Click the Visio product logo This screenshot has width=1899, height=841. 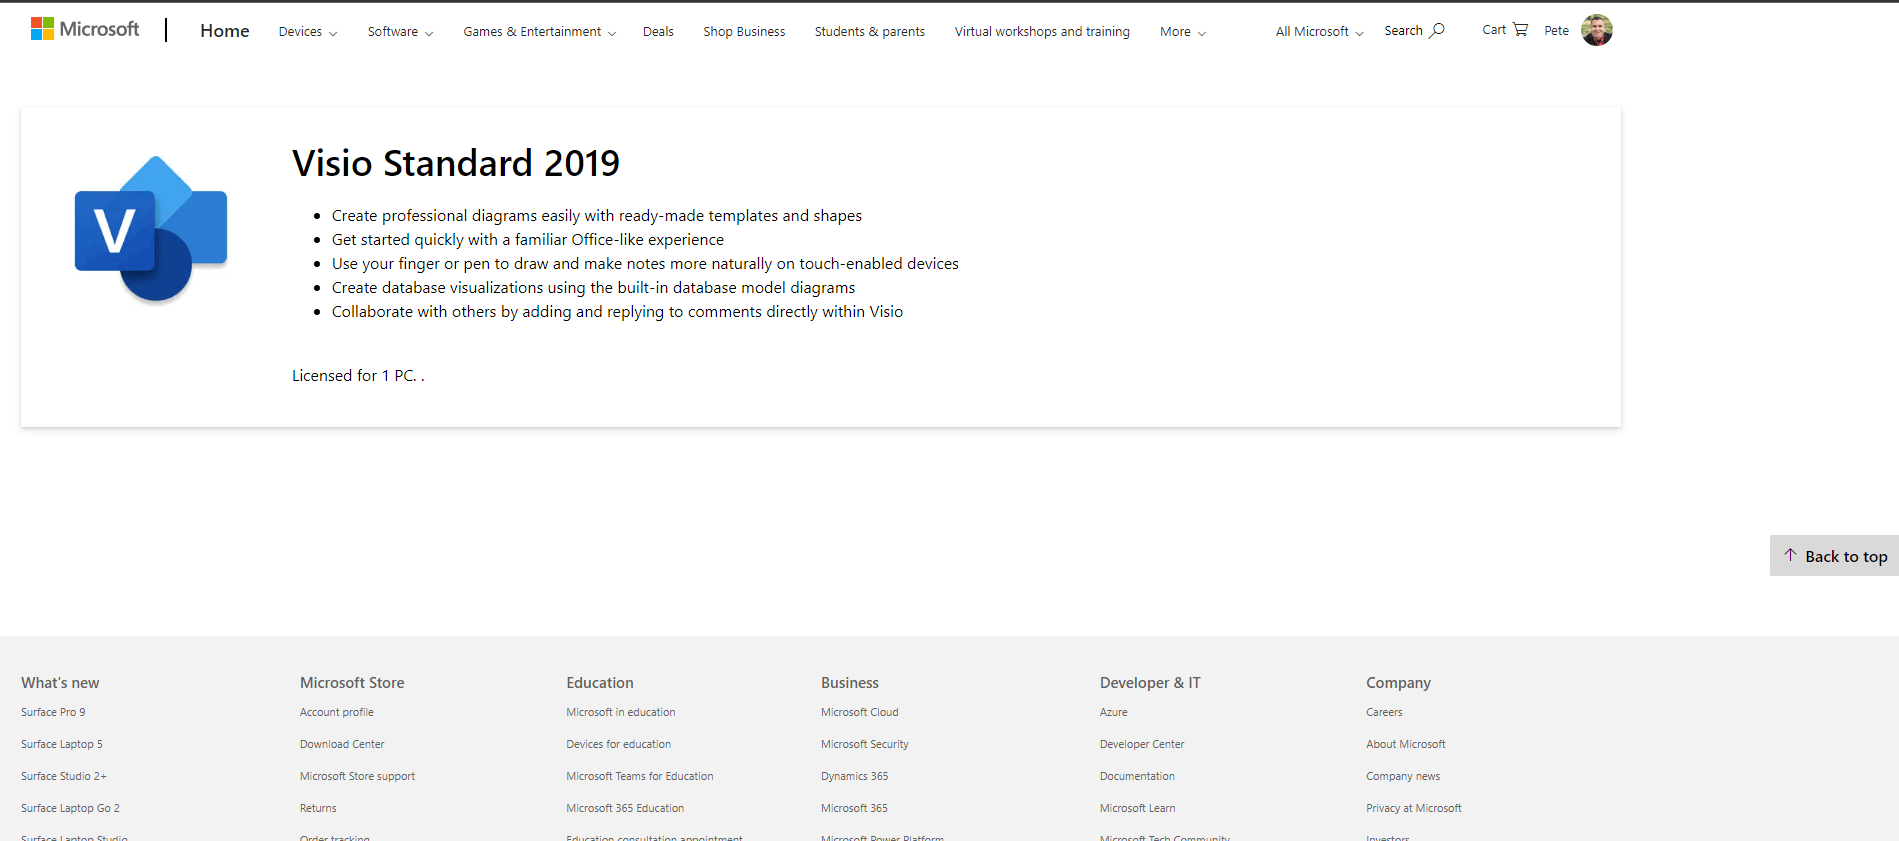click(151, 229)
